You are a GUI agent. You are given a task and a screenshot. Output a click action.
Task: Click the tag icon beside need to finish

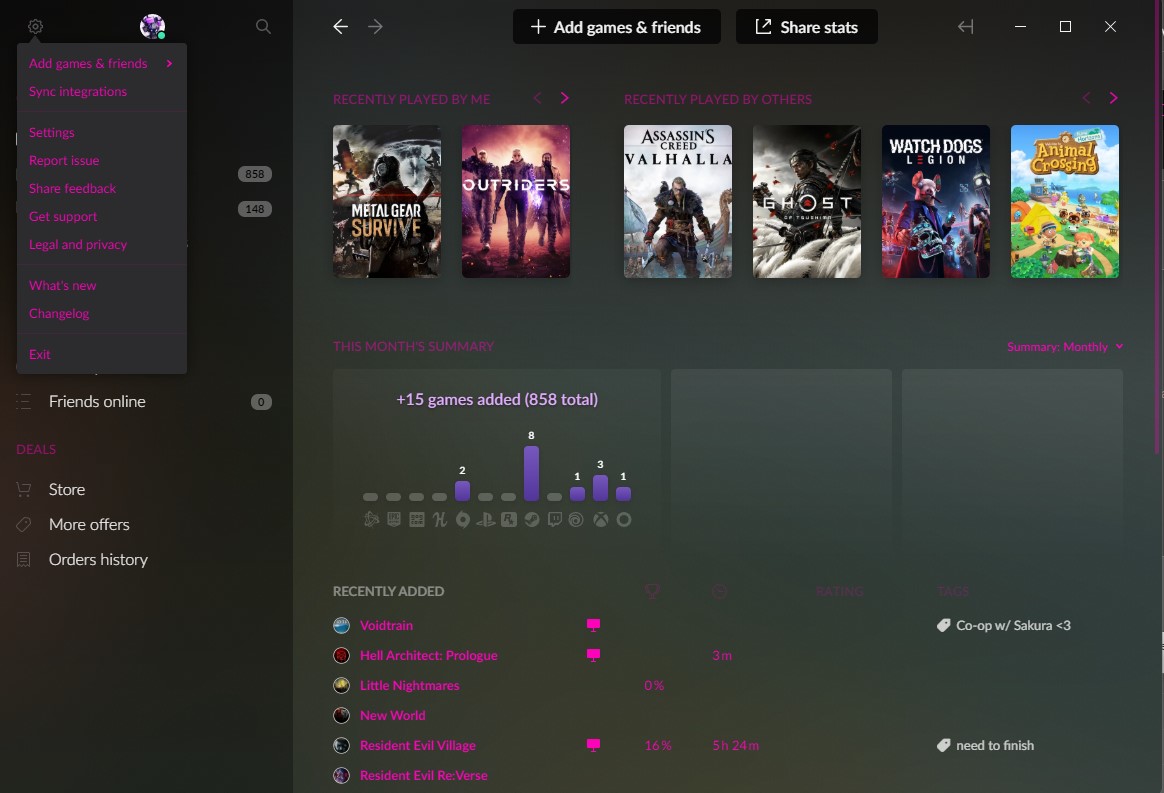click(x=944, y=745)
